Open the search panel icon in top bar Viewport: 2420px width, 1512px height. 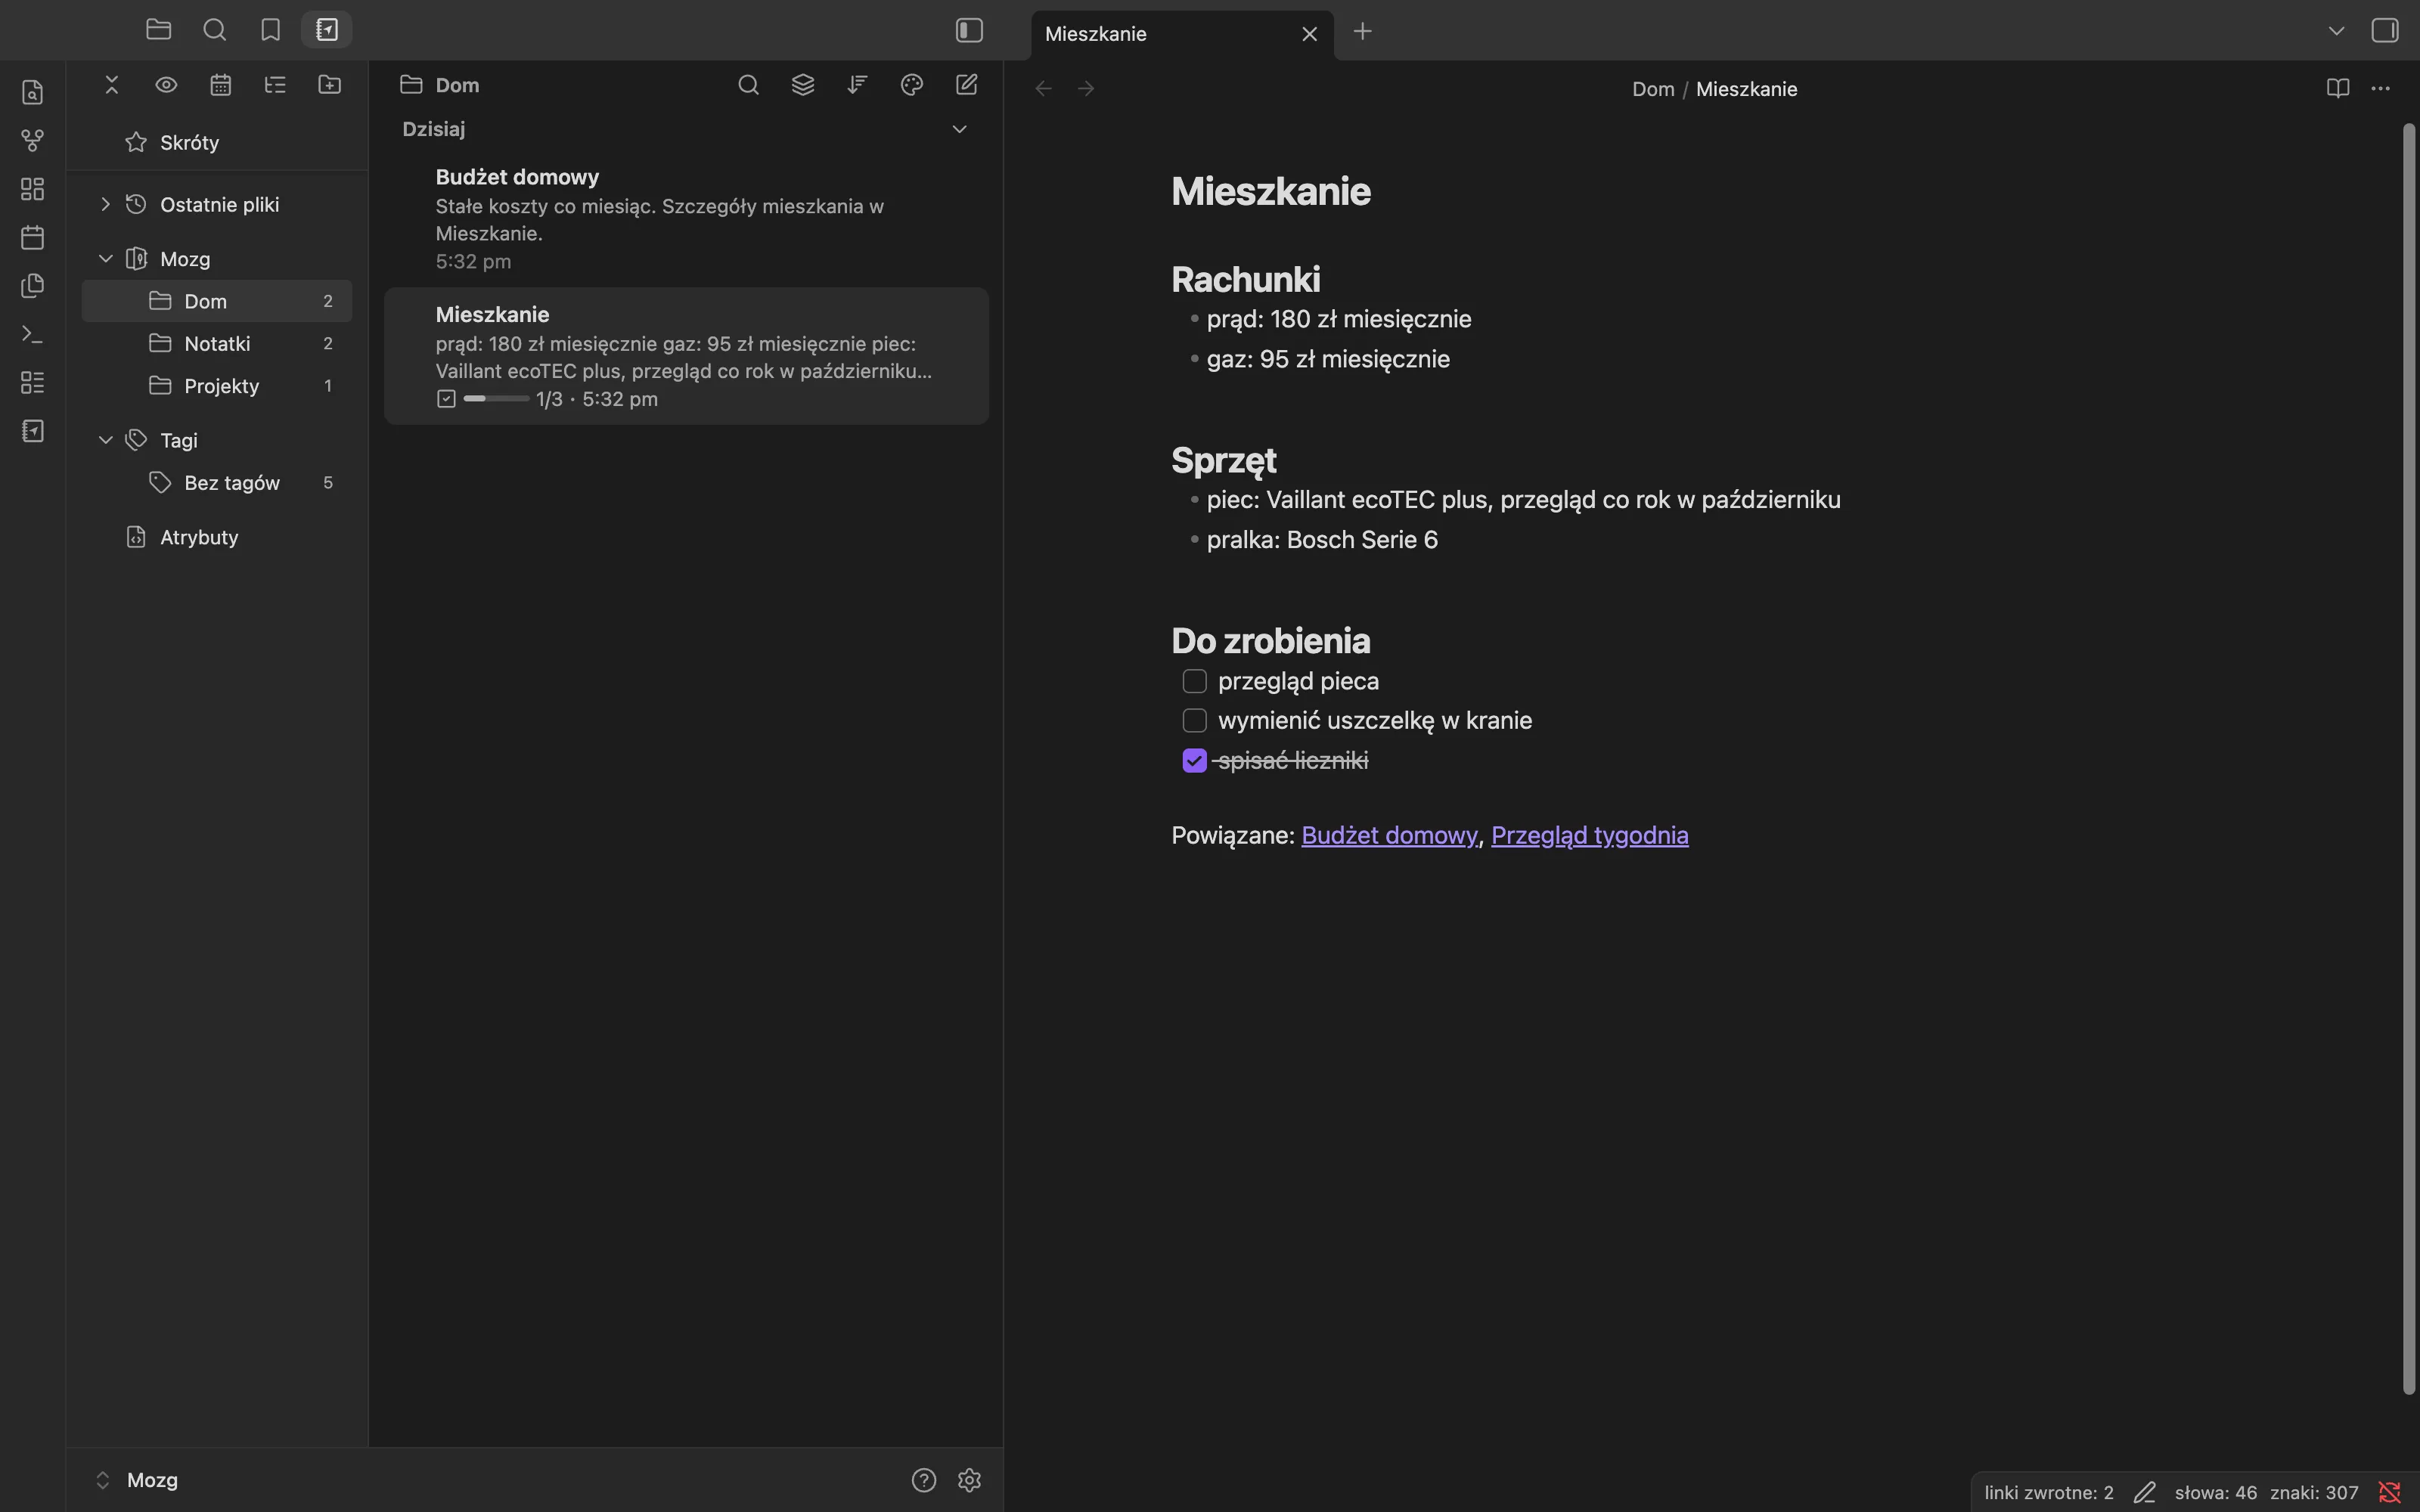point(214,30)
